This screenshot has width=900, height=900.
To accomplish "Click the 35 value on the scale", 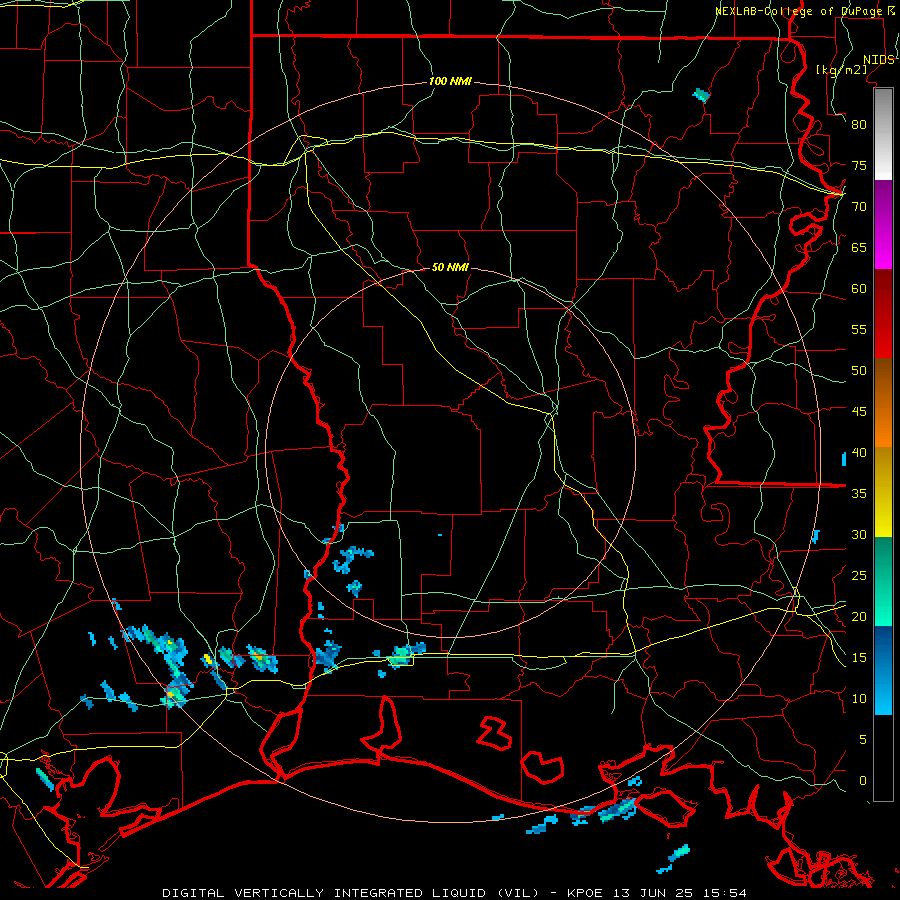I will coord(859,494).
